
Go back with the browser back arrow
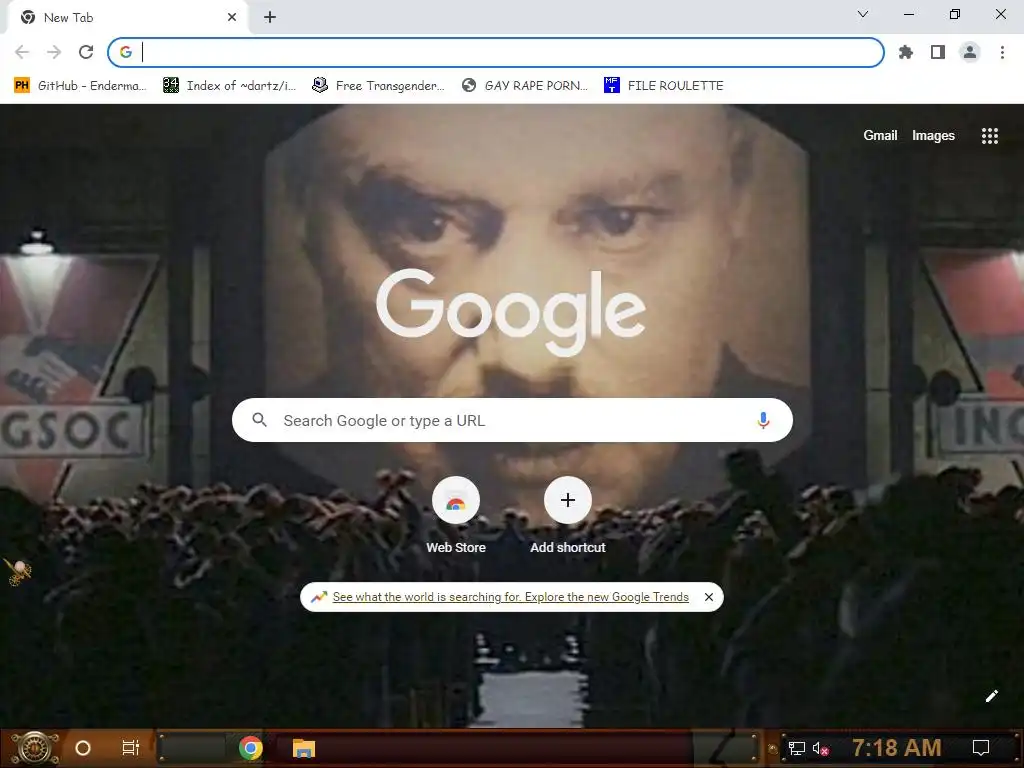pyautogui.click(x=22, y=52)
